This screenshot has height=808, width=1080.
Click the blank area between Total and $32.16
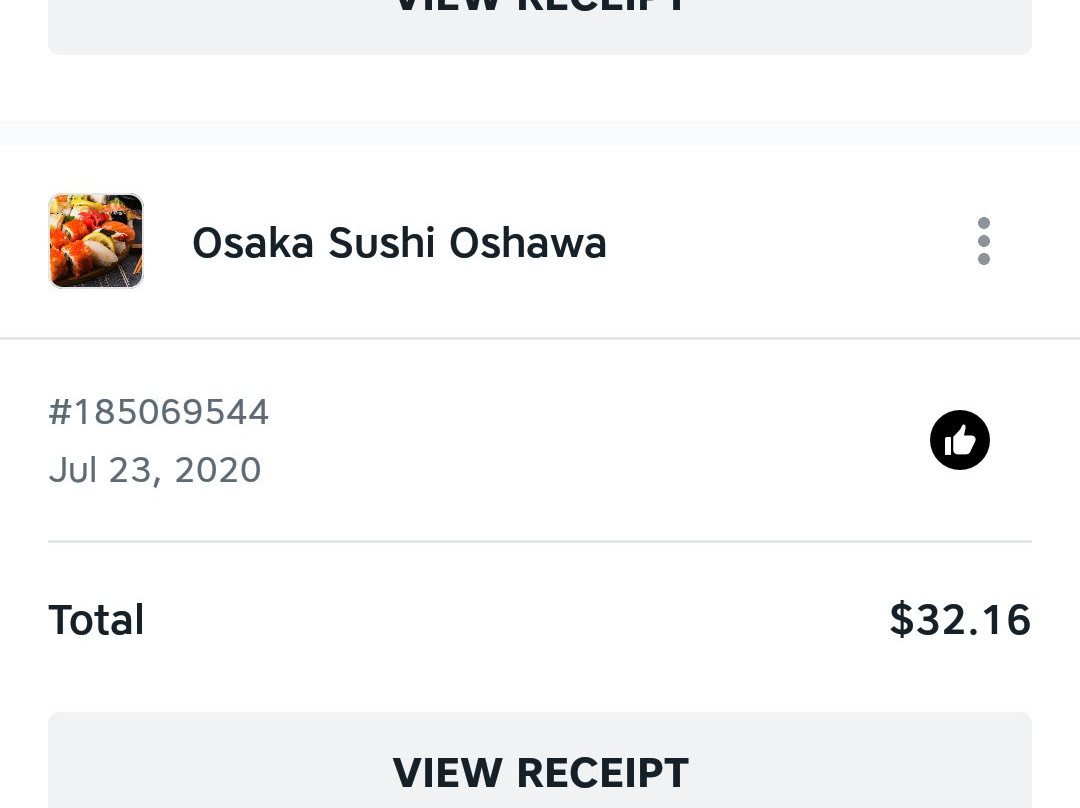click(x=517, y=619)
